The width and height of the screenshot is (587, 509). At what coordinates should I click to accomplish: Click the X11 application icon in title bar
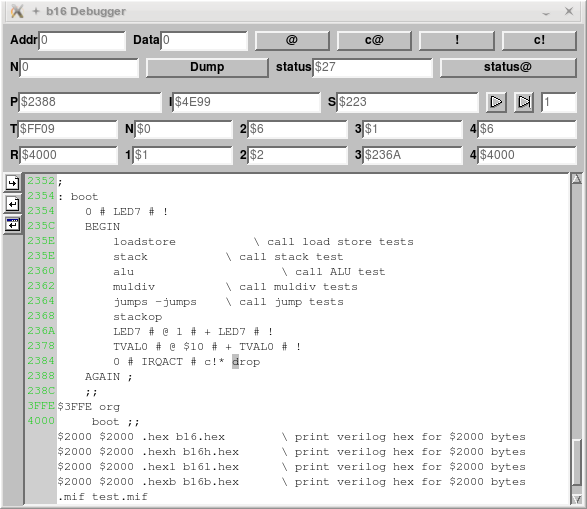(x=17, y=11)
